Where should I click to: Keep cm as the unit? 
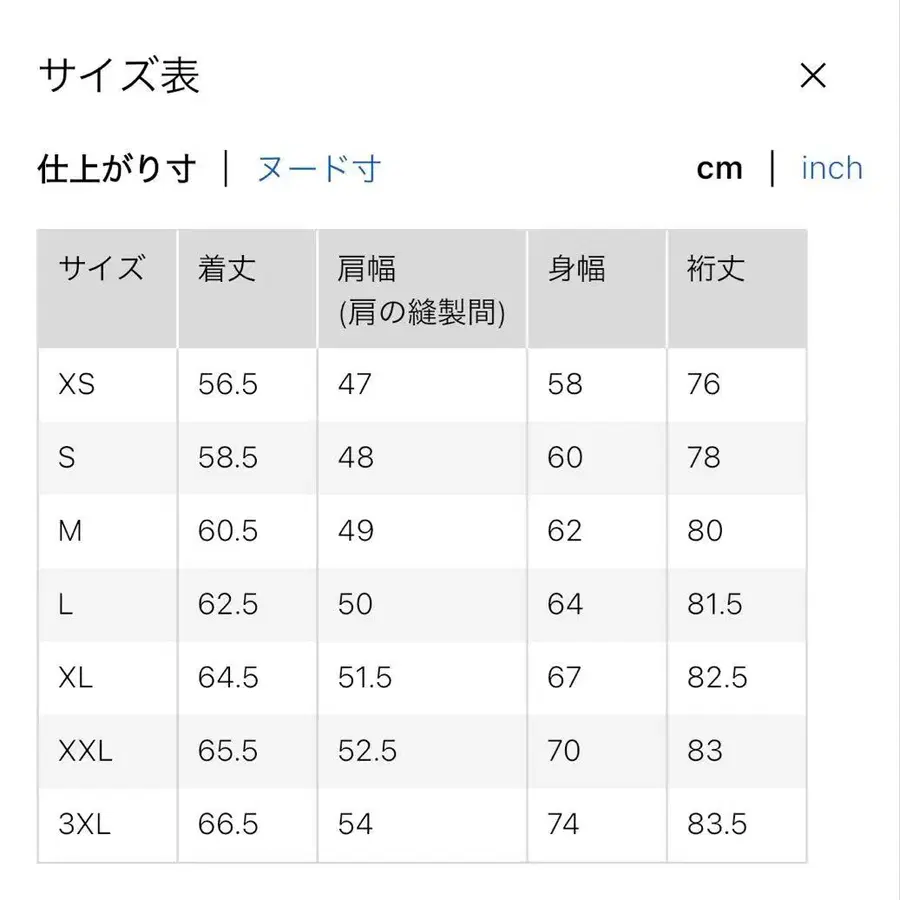(719, 167)
